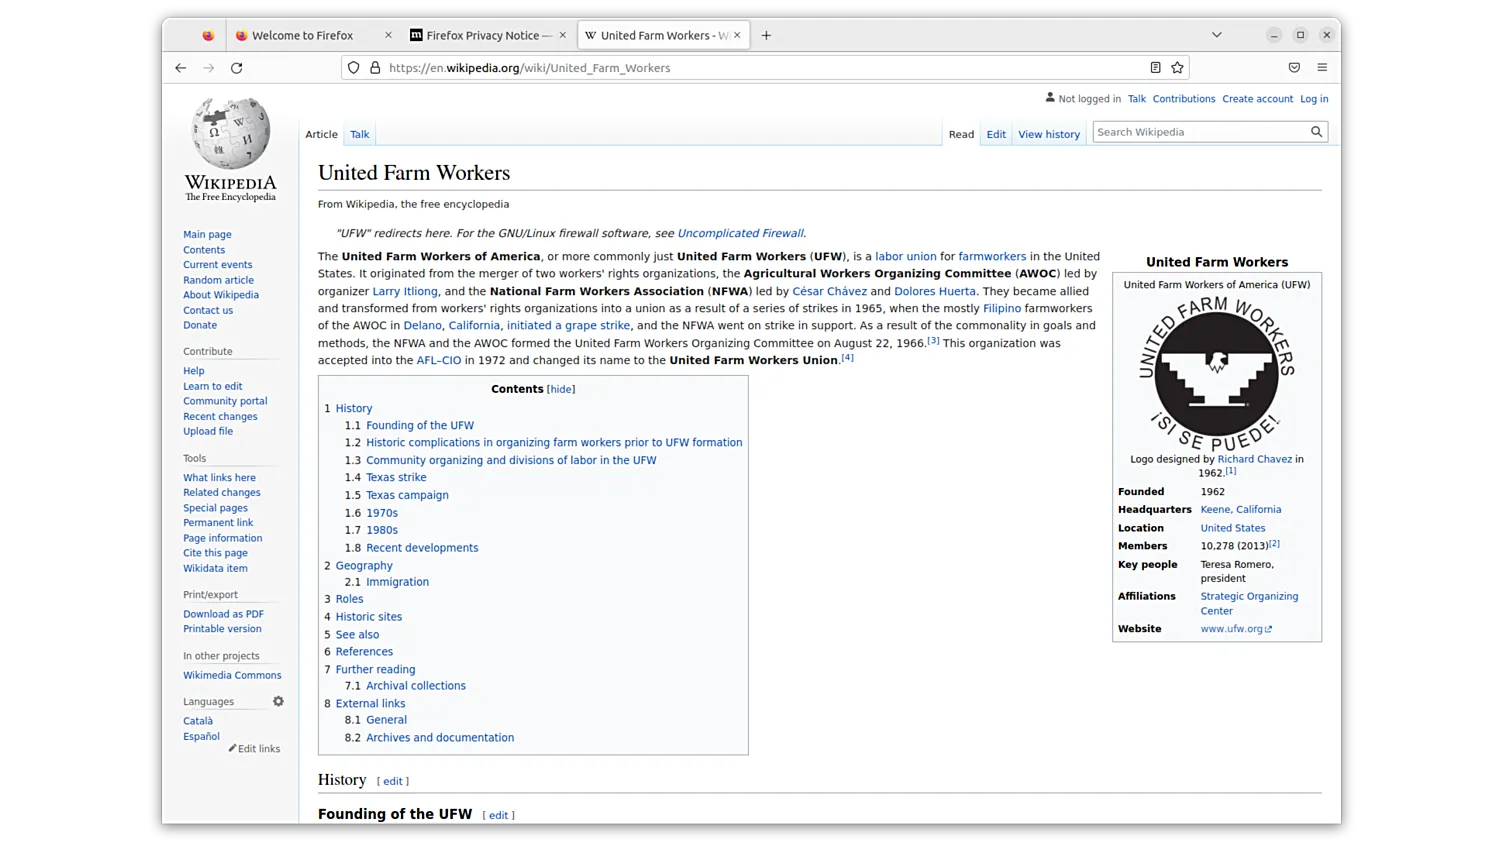Viewport: 1504px width, 846px height.
Task: Open Random article in sidebar
Action: pos(218,280)
